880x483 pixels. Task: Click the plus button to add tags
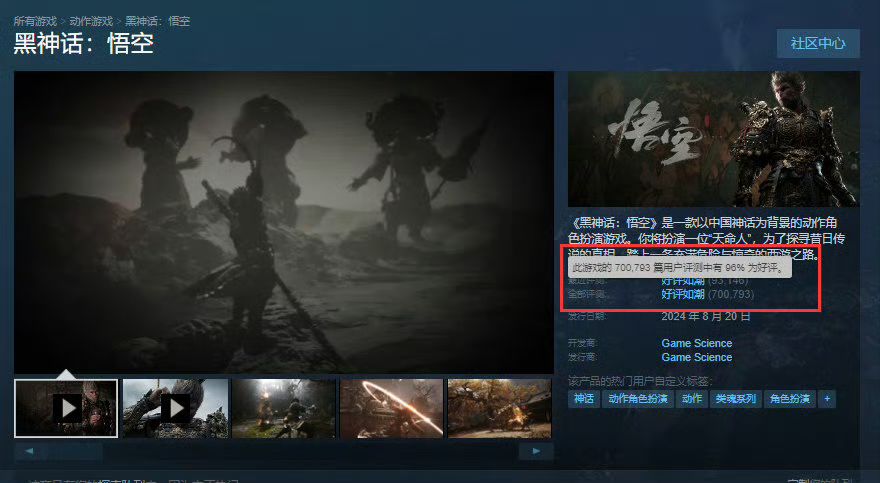click(x=827, y=399)
